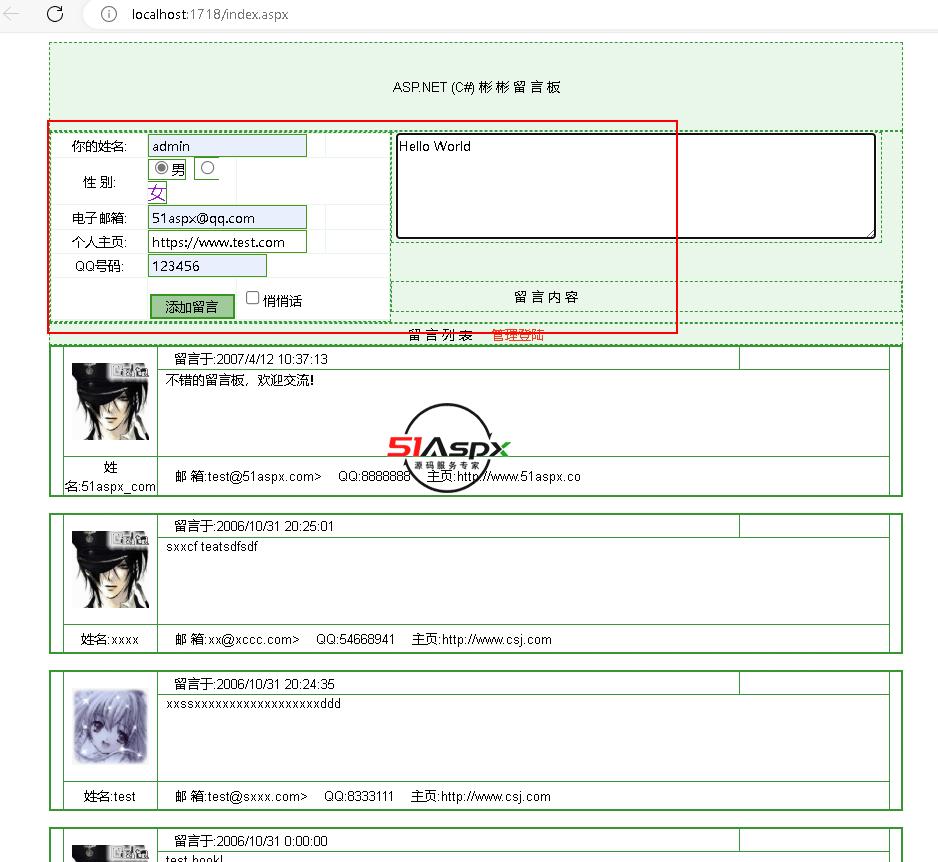Edit the email field with 51aspx@qq.com

(x=227, y=218)
